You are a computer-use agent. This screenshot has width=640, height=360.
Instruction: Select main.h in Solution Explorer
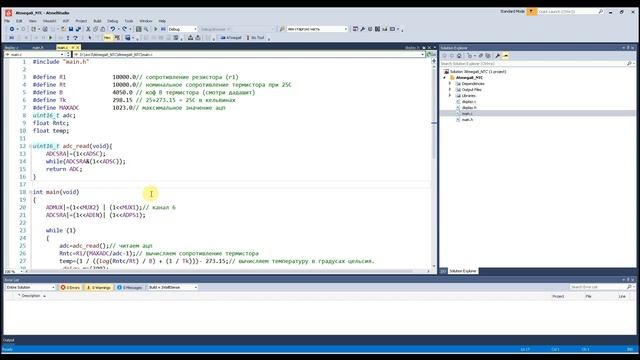467,120
